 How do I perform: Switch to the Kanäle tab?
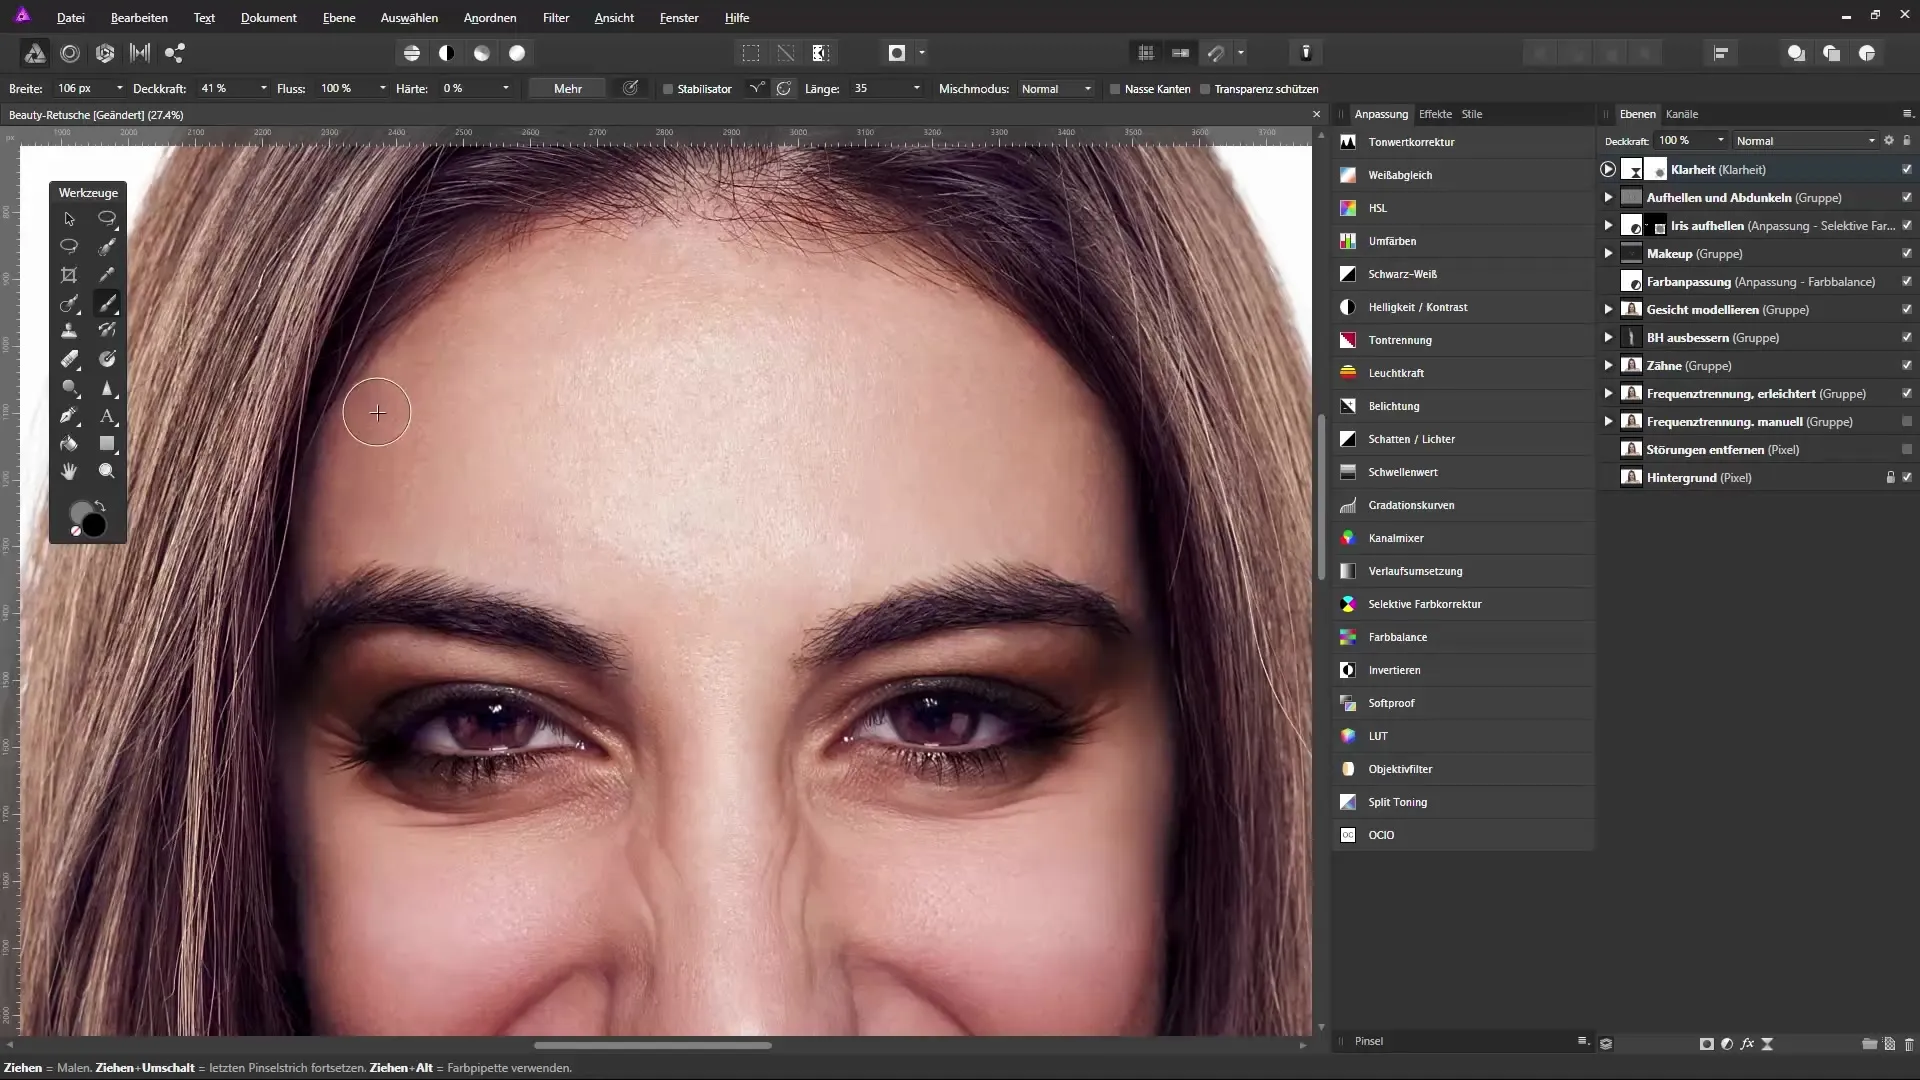click(x=1682, y=114)
